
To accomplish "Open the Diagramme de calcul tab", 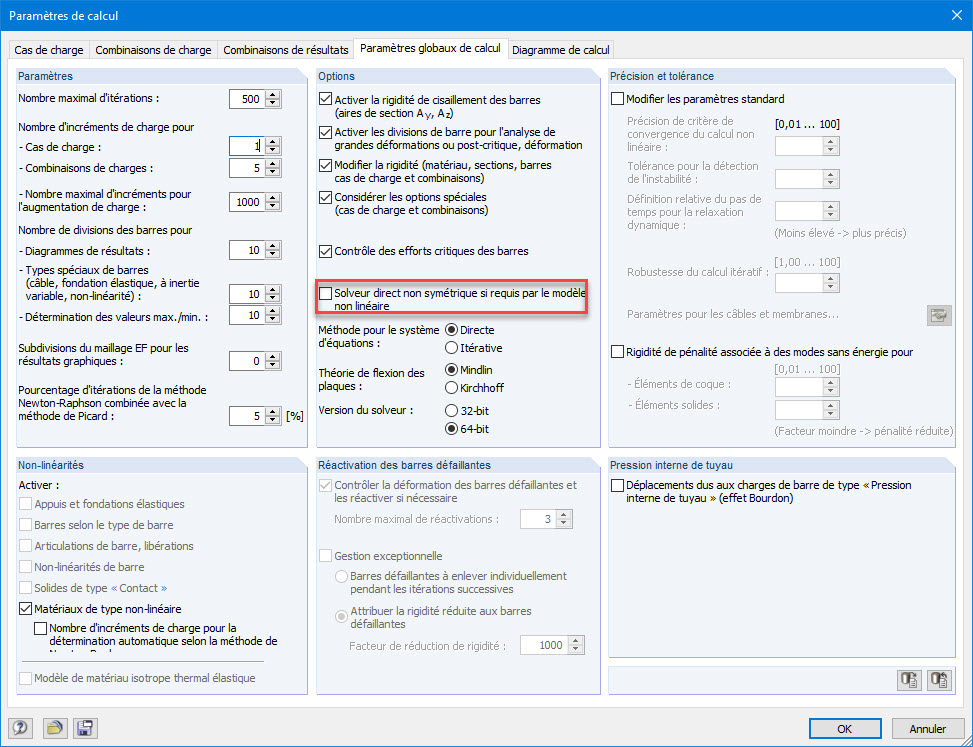I will (560, 50).
